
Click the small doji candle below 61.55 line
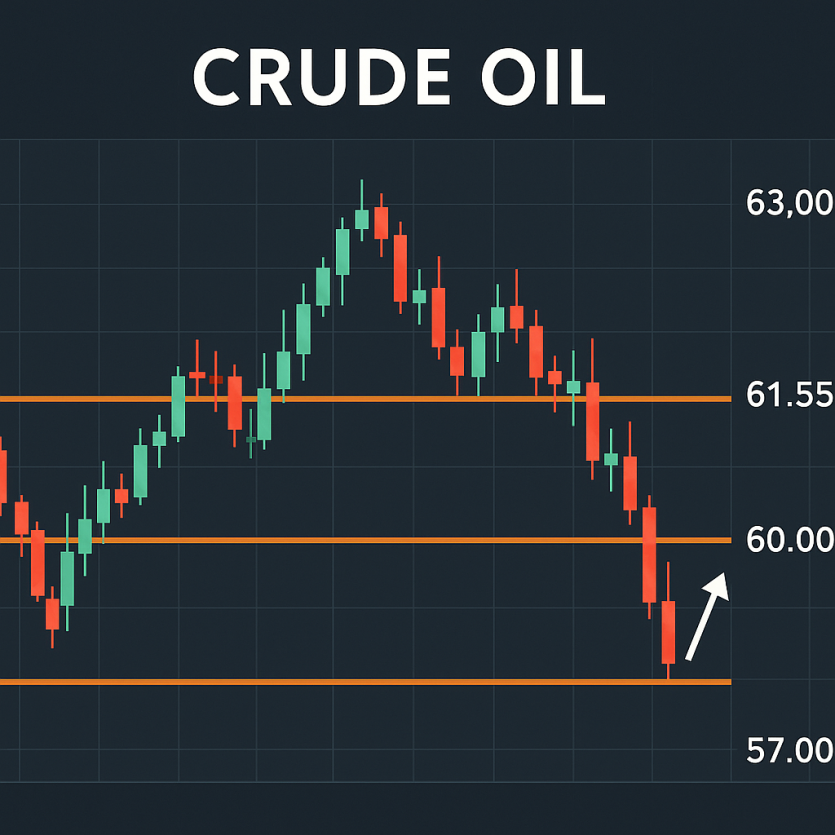pyautogui.click(x=251, y=439)
